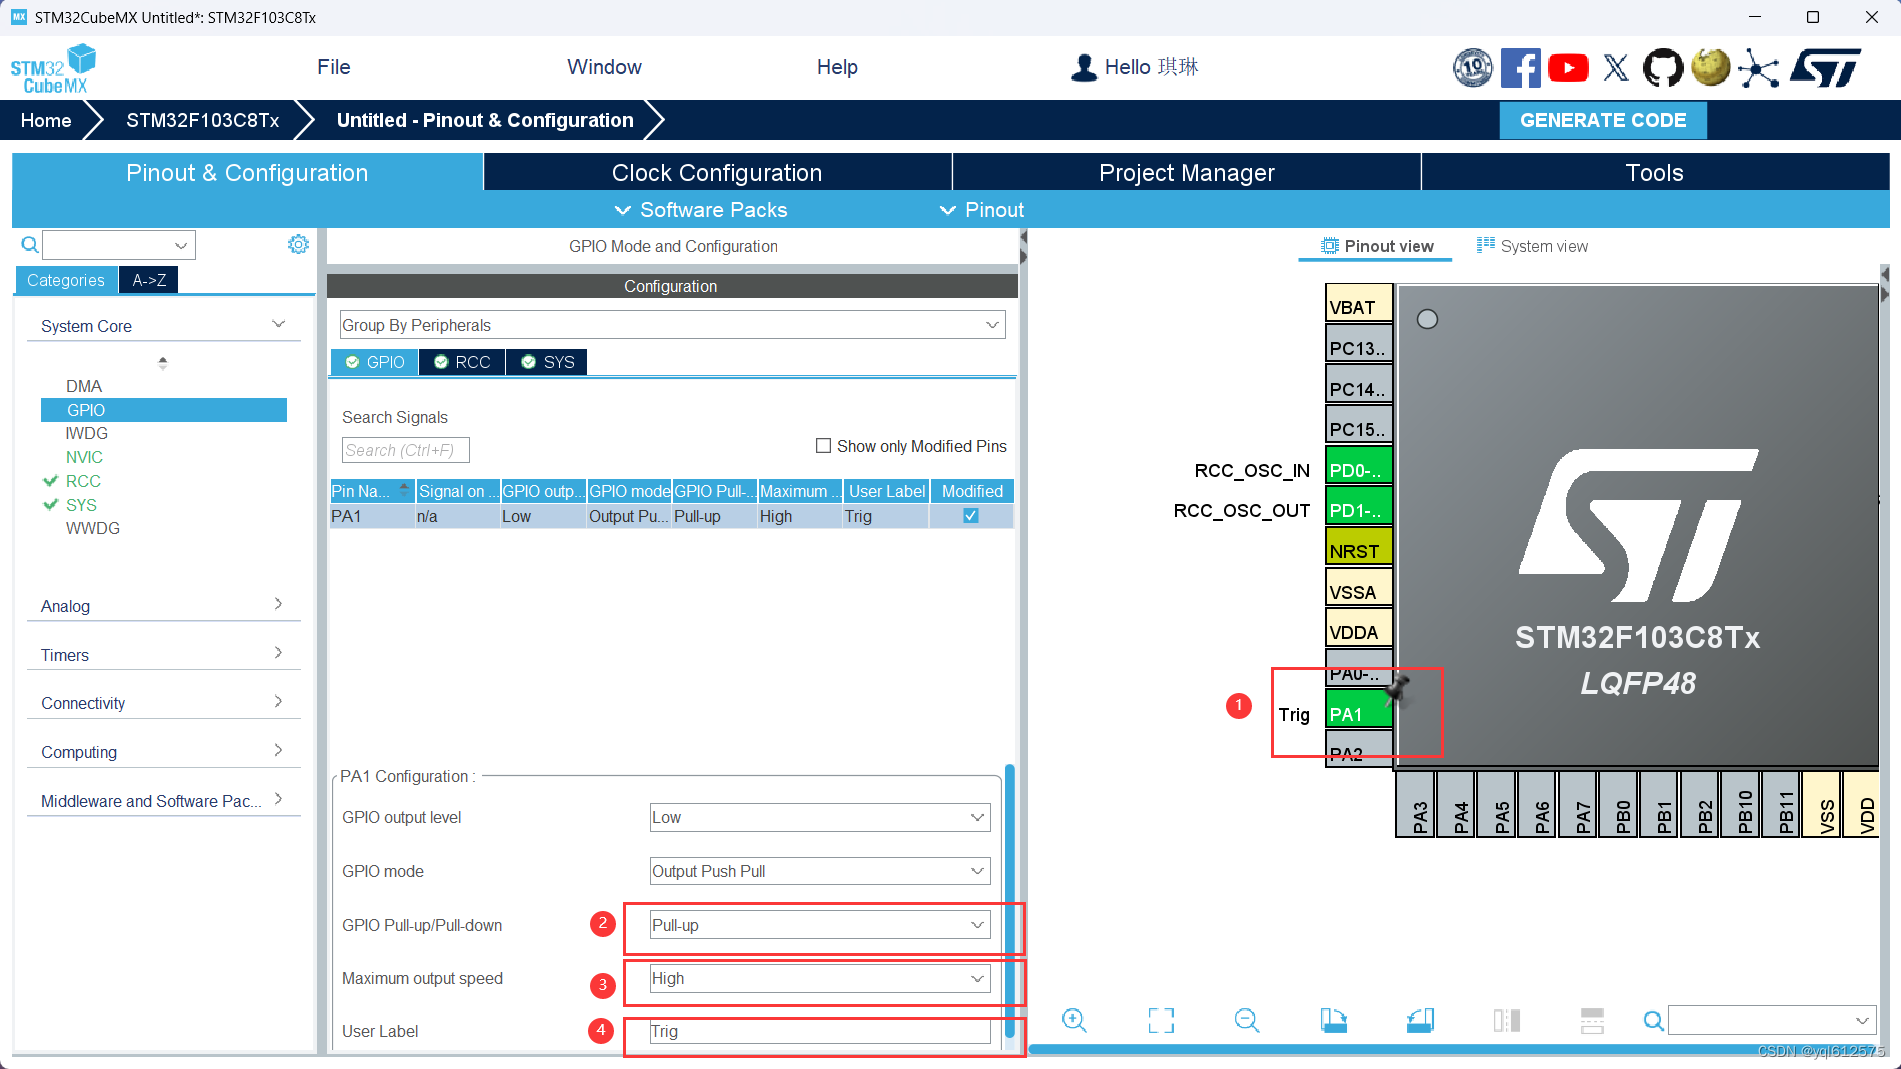The width and height of the screenshot is (1901, 1069).
Task: Click the STM32F103C8Tx breadcrumb
Action: click(x=203, y=120)
